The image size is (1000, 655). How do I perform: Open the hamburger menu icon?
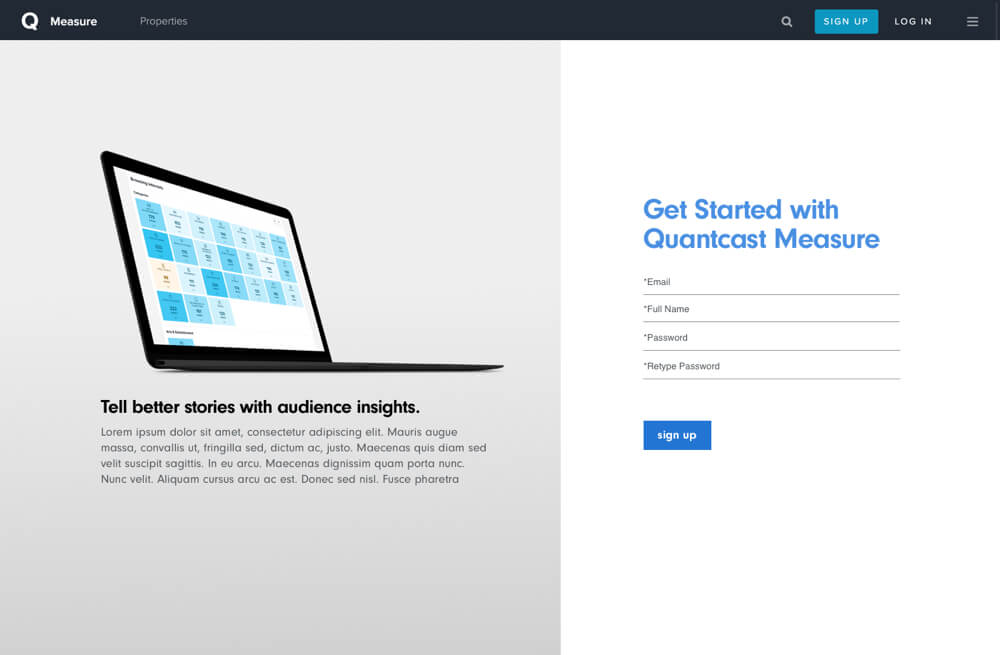972,22
